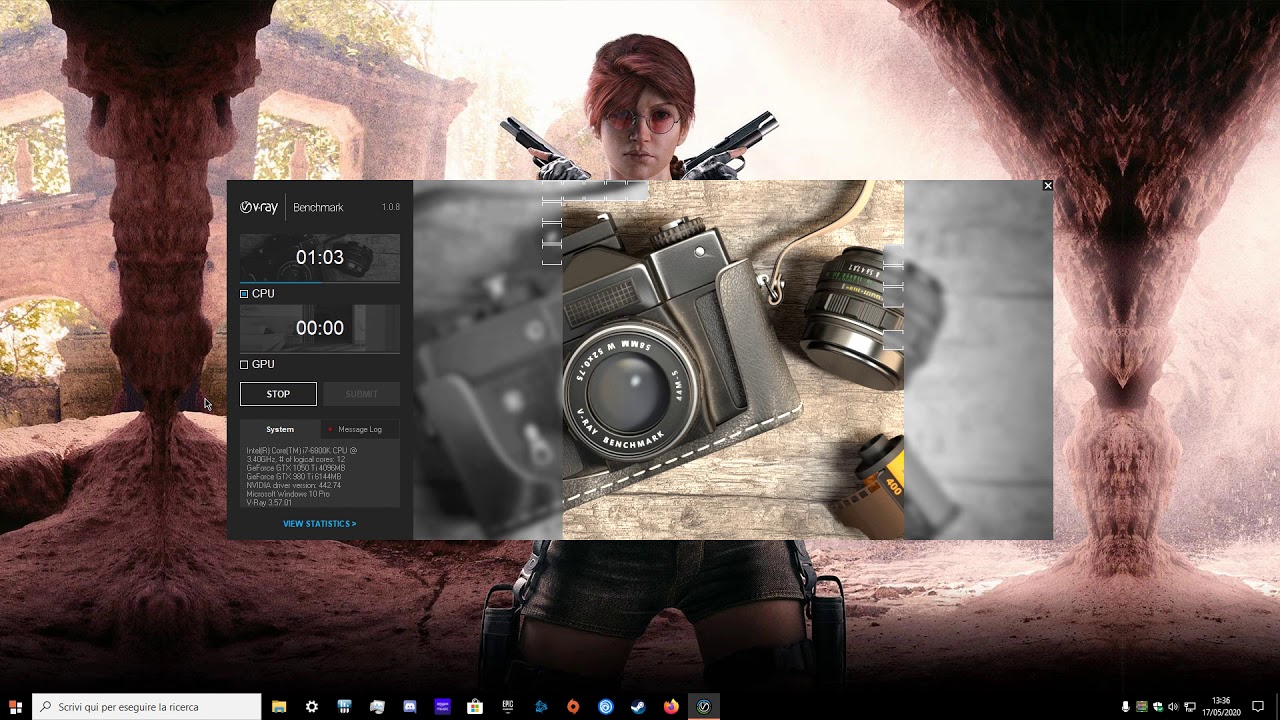Open the blue-white app after Settings
Image resolution: width=1280 pixels, height=720 pixels.
click(344, 707)
